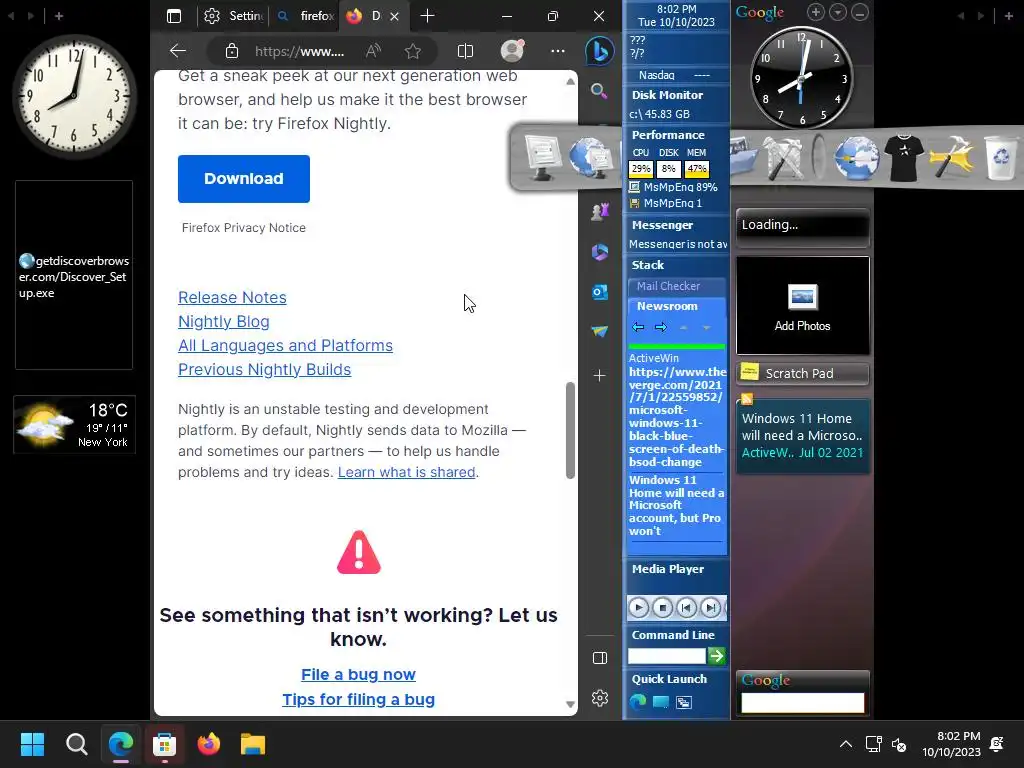Hide the Edge sidebar with panel icon
1024x768 pixels.
600,658
